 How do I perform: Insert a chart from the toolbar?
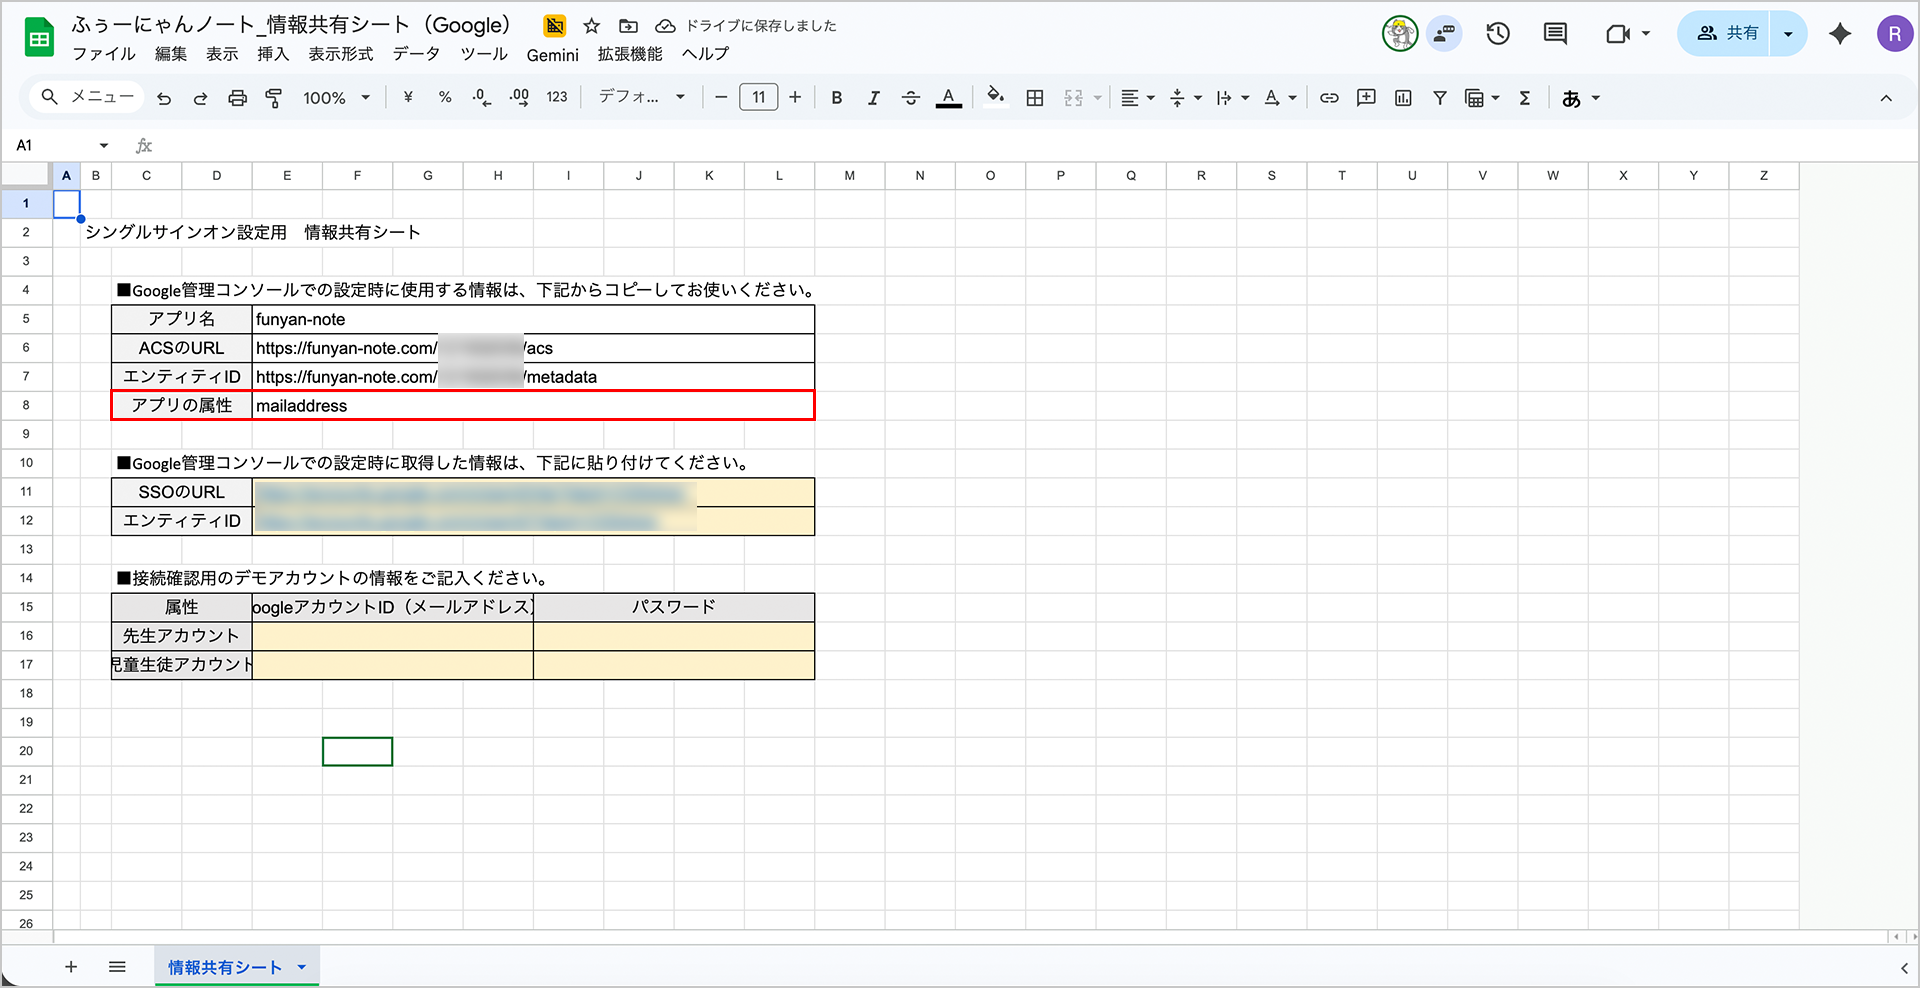click(1403, 98)
